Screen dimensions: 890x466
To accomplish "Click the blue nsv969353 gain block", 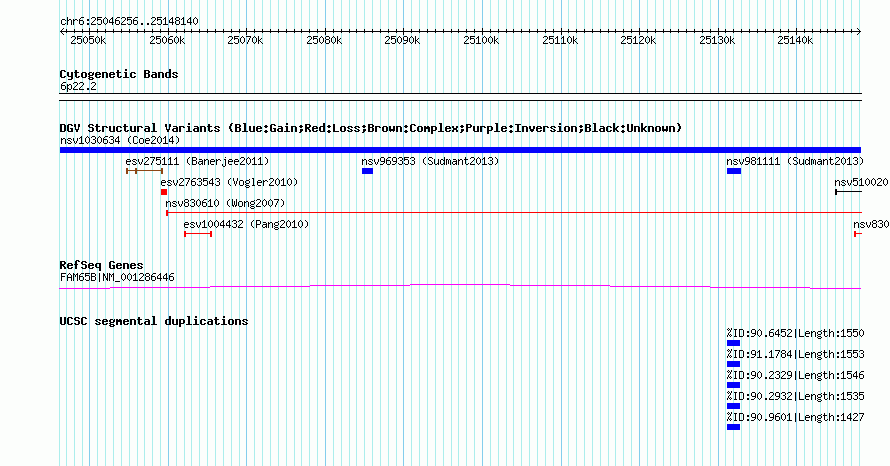I will [x=367, y=171].
